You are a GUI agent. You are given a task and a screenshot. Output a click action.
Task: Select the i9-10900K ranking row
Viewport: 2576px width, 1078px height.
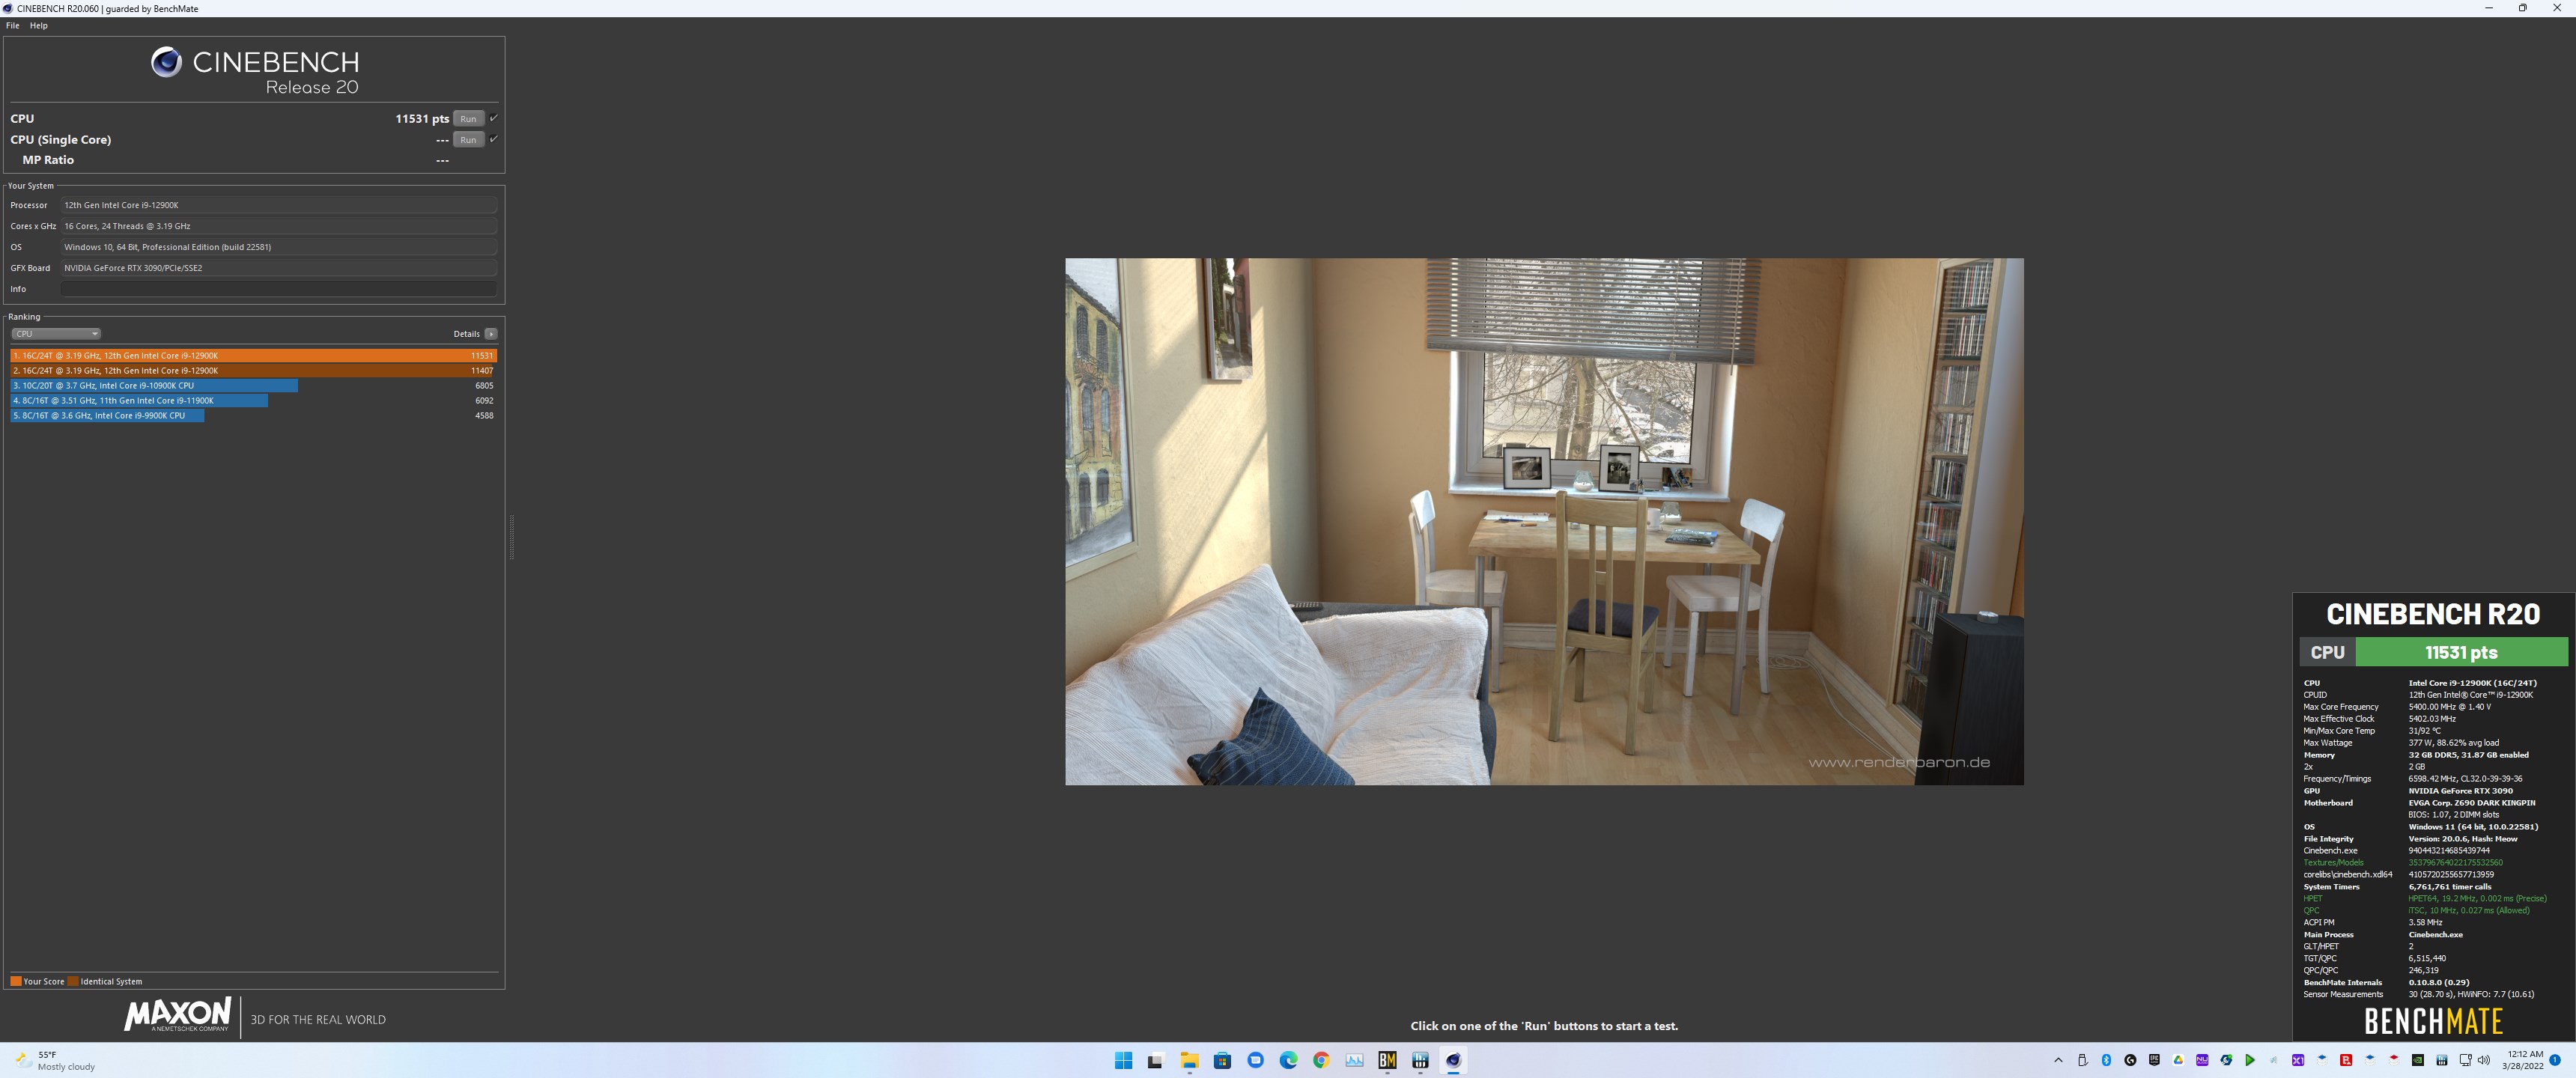(253, 385)
